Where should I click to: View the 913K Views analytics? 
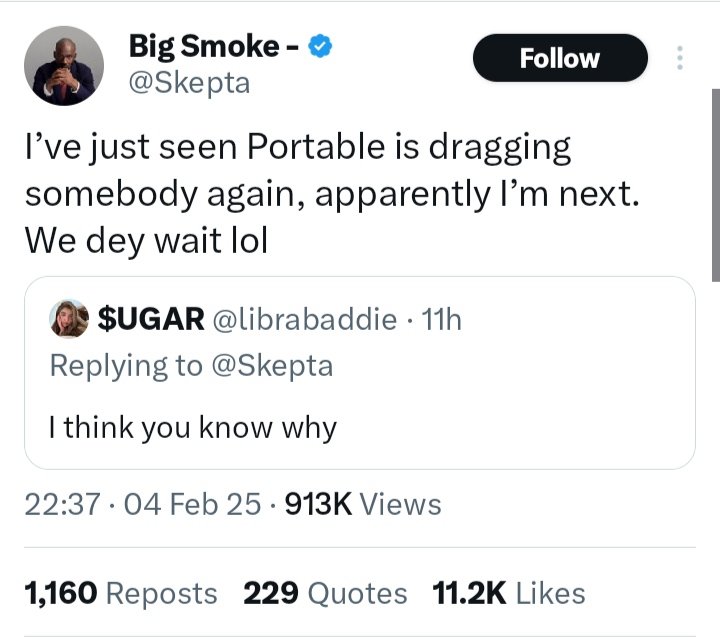click(363, 505)
